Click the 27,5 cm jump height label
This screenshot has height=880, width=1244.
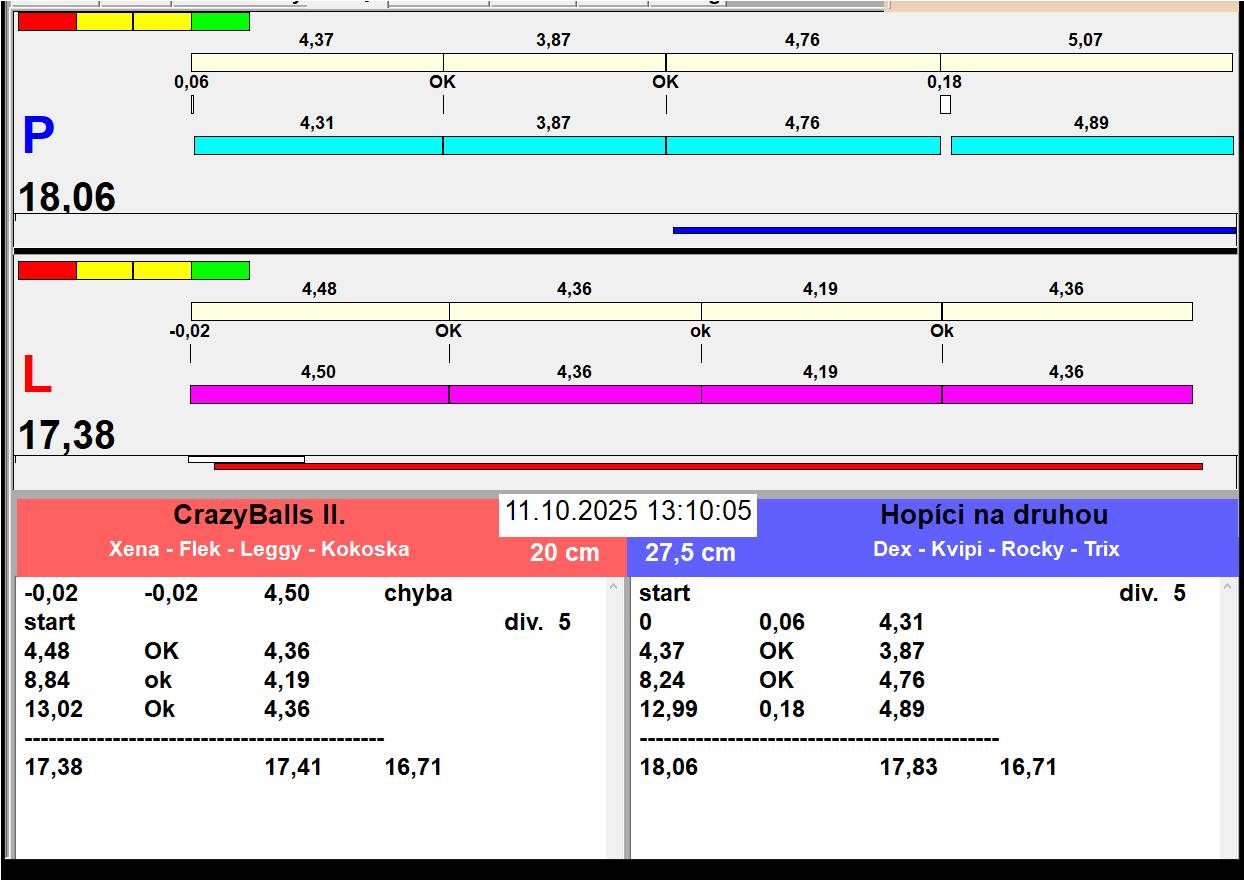point(690,552)
